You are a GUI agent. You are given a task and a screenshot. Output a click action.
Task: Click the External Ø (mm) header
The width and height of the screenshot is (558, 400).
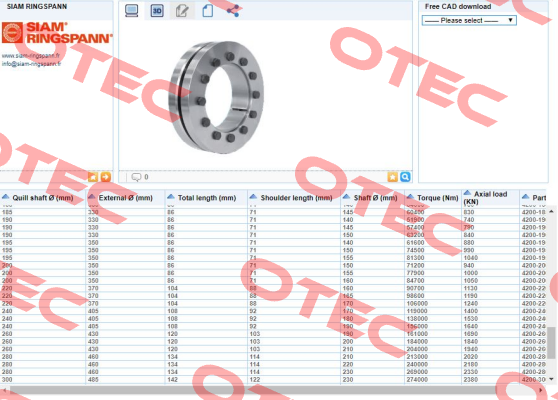point(126,198)
